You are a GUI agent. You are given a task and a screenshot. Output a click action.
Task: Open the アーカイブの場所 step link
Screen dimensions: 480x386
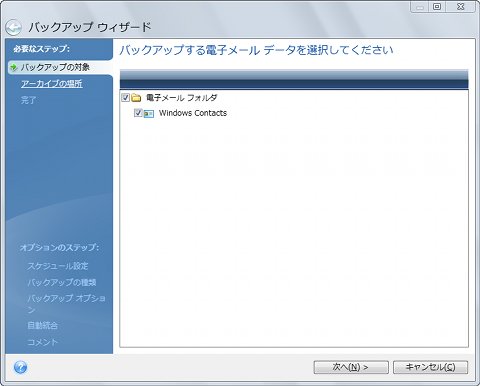[x=52, y=83]
